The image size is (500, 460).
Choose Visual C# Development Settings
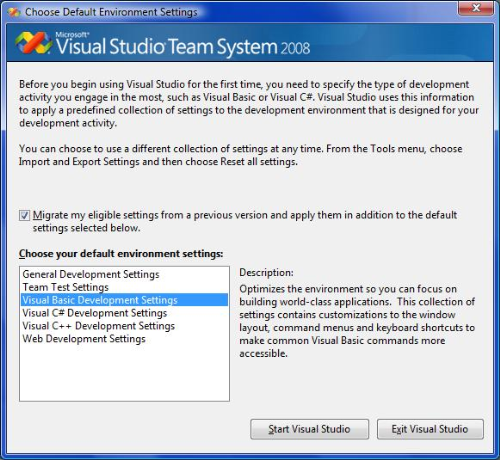[124, 313]
